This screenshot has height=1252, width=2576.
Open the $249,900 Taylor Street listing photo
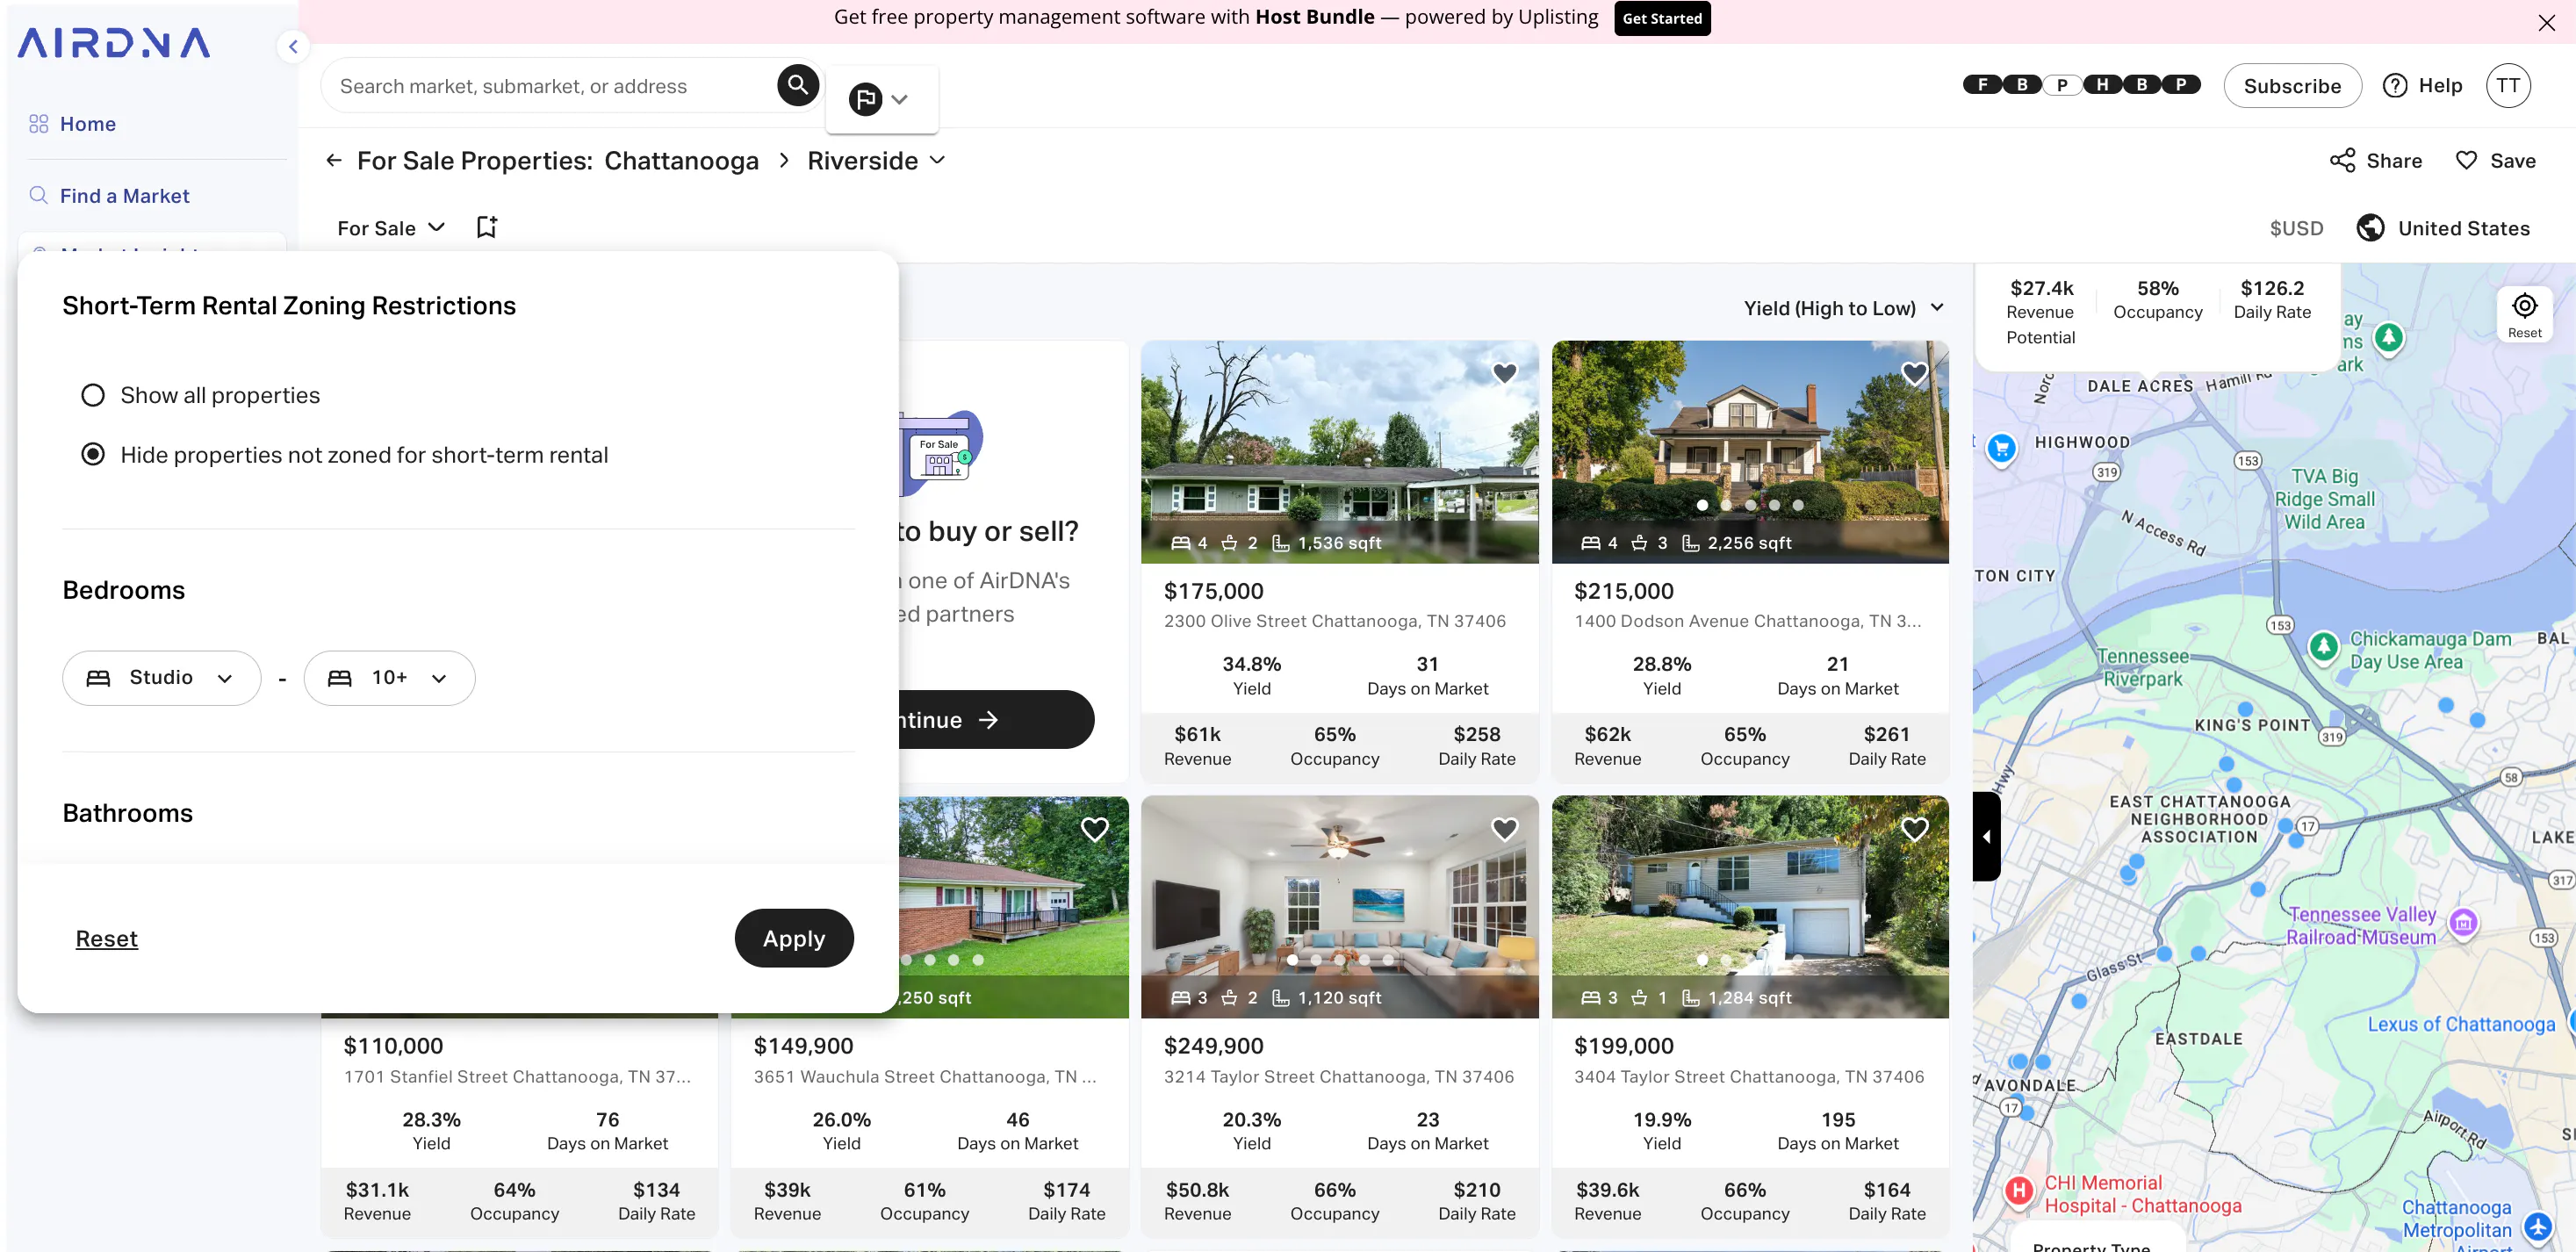click(1339, 906)
